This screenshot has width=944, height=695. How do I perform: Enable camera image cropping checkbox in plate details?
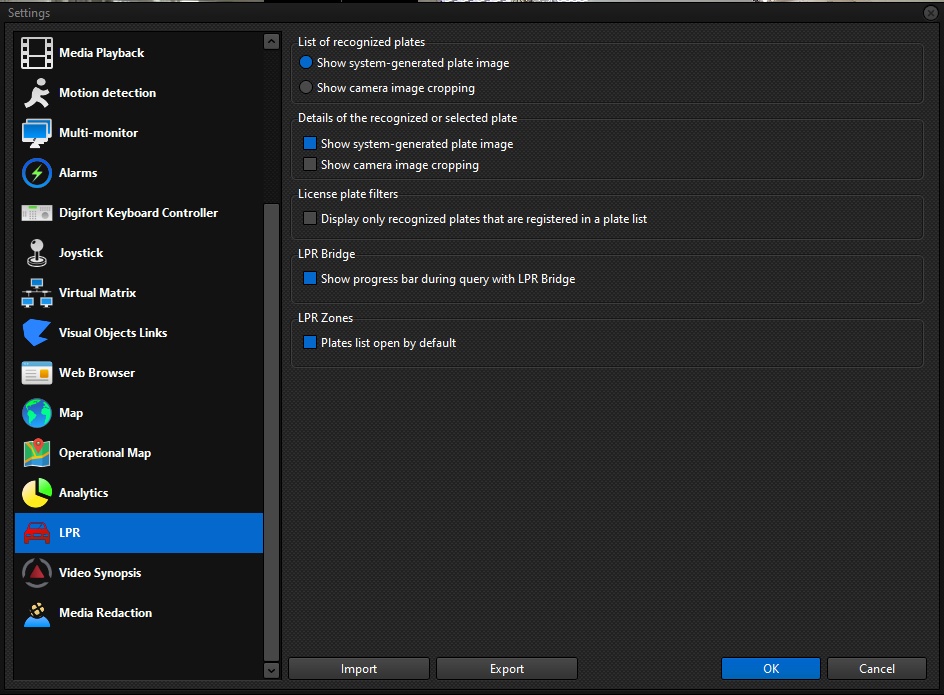[310, 164]
